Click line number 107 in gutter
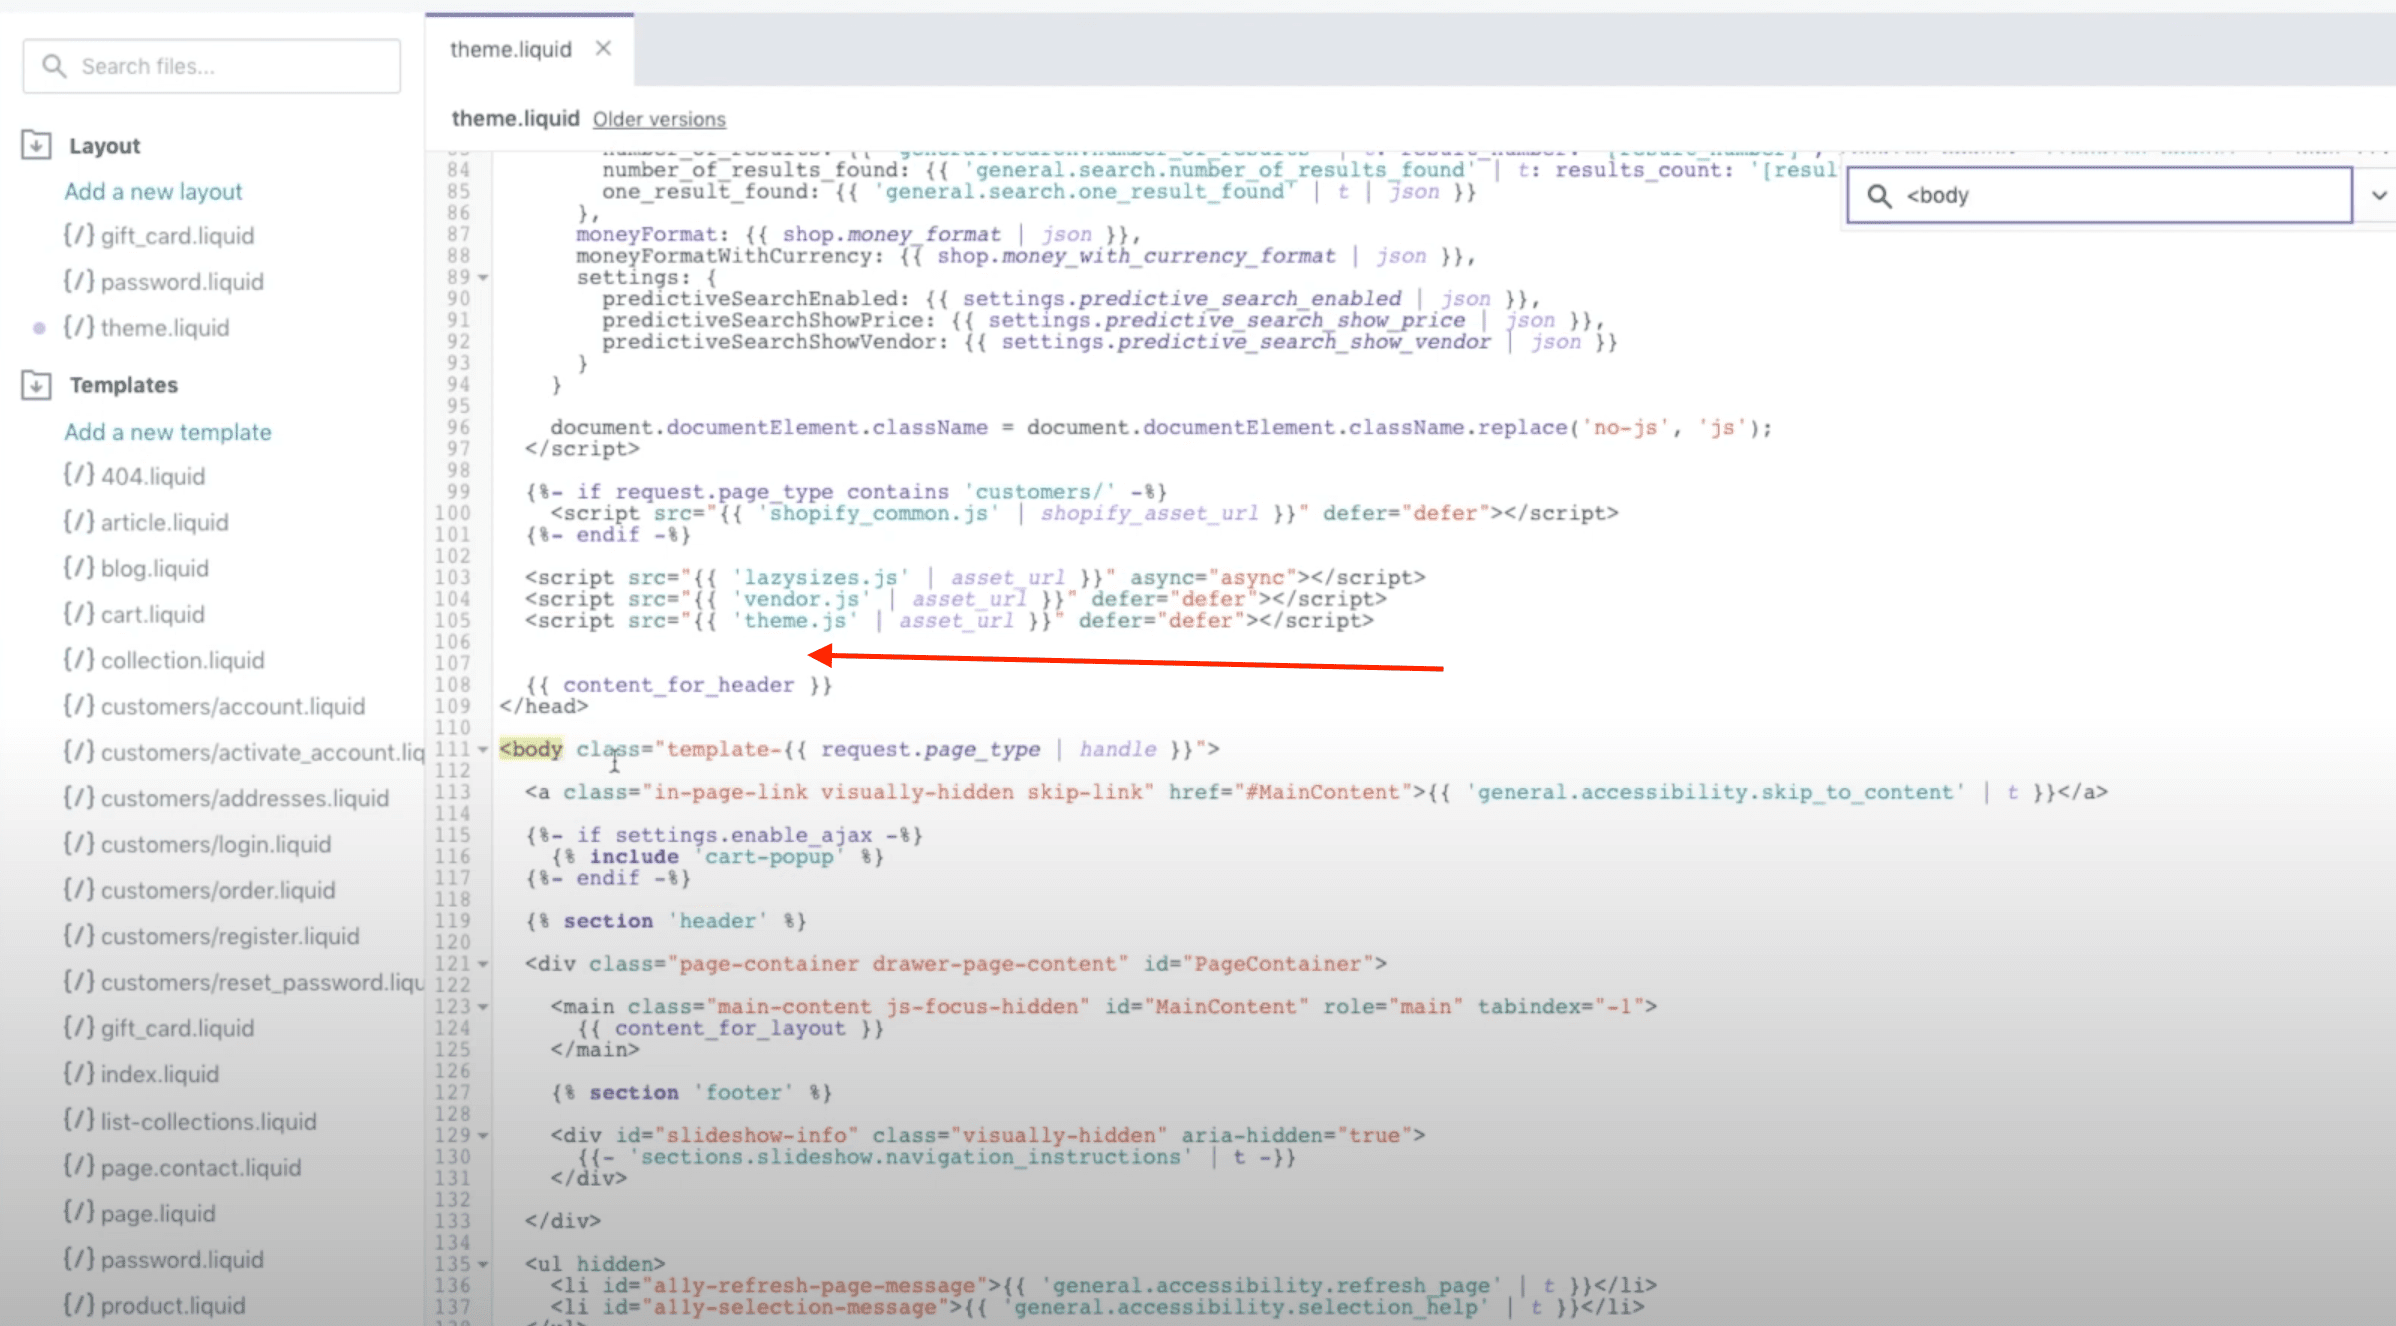 click(453, 663)
